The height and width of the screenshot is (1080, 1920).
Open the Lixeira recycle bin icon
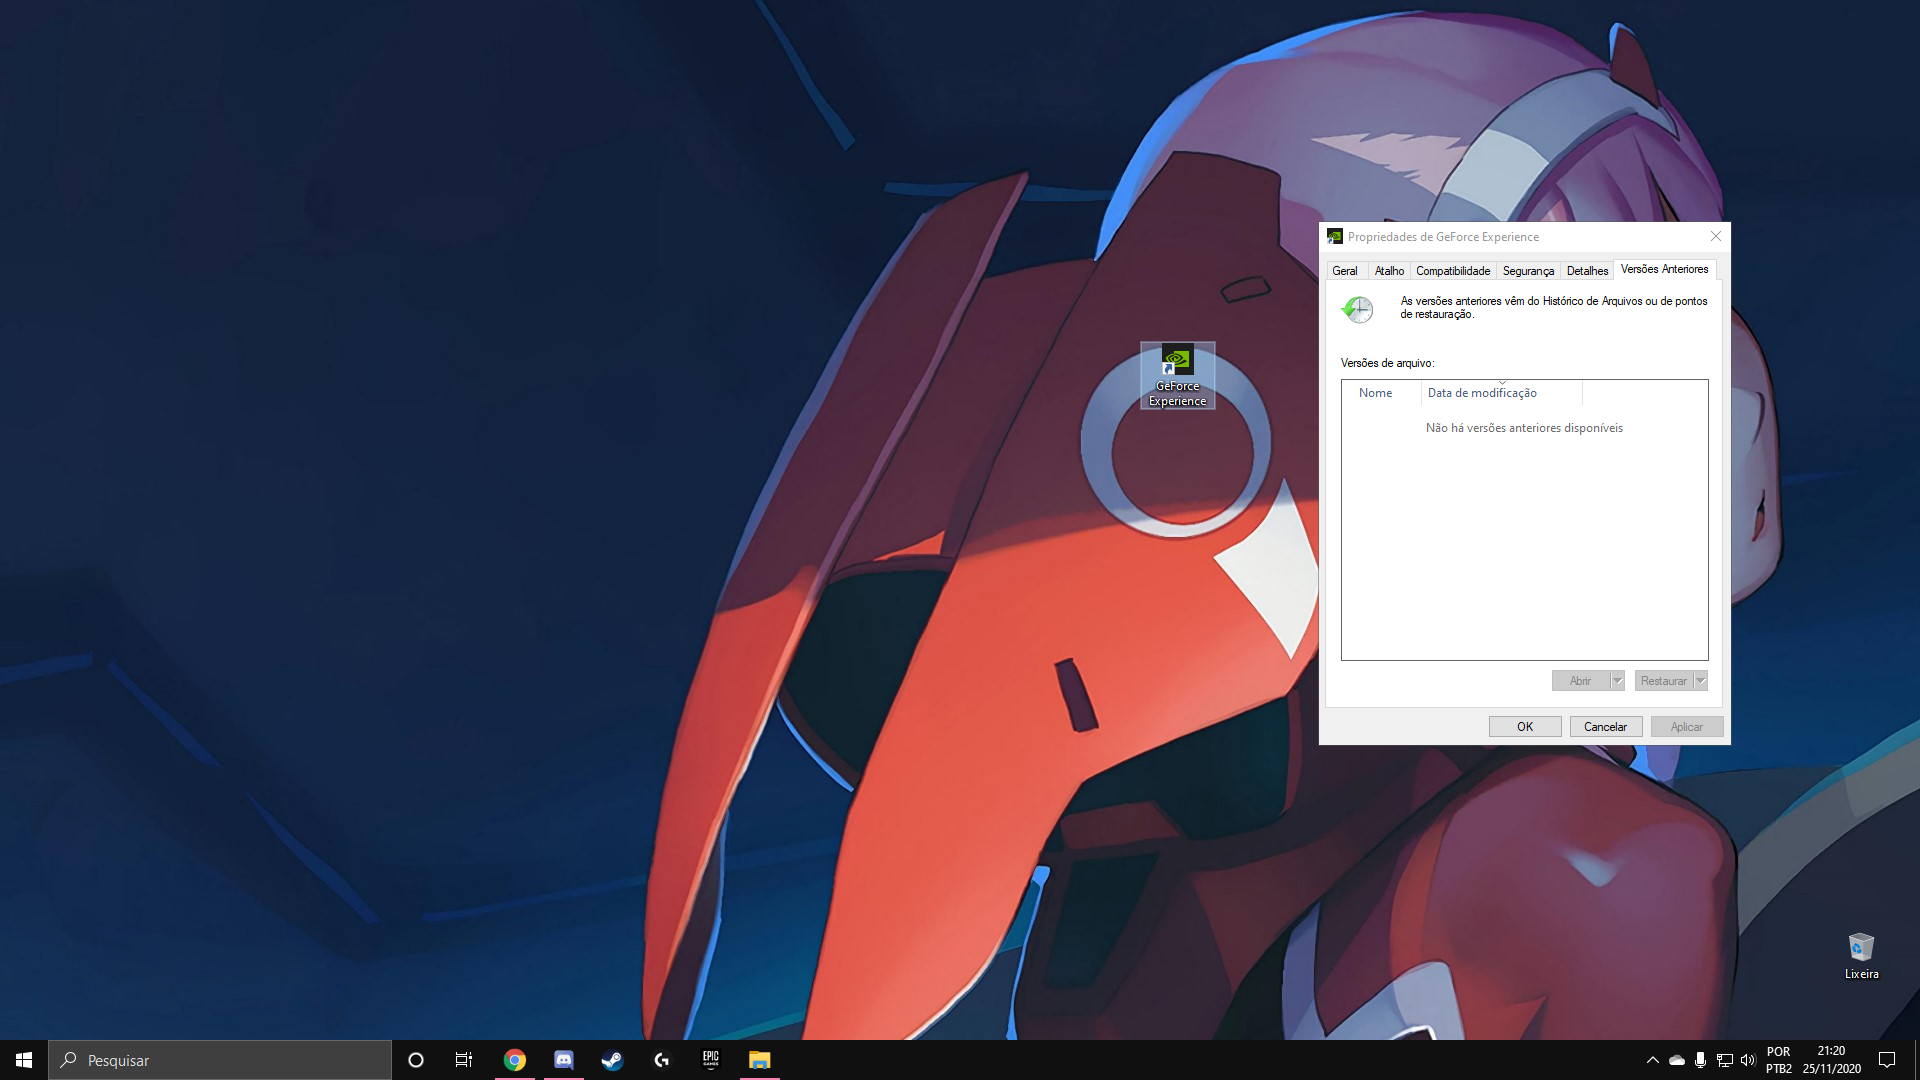coord(1861,956)
